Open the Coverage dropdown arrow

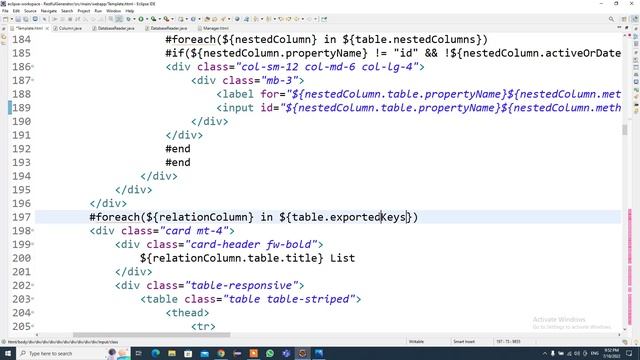pyautogui.click(x=160, y=19)
